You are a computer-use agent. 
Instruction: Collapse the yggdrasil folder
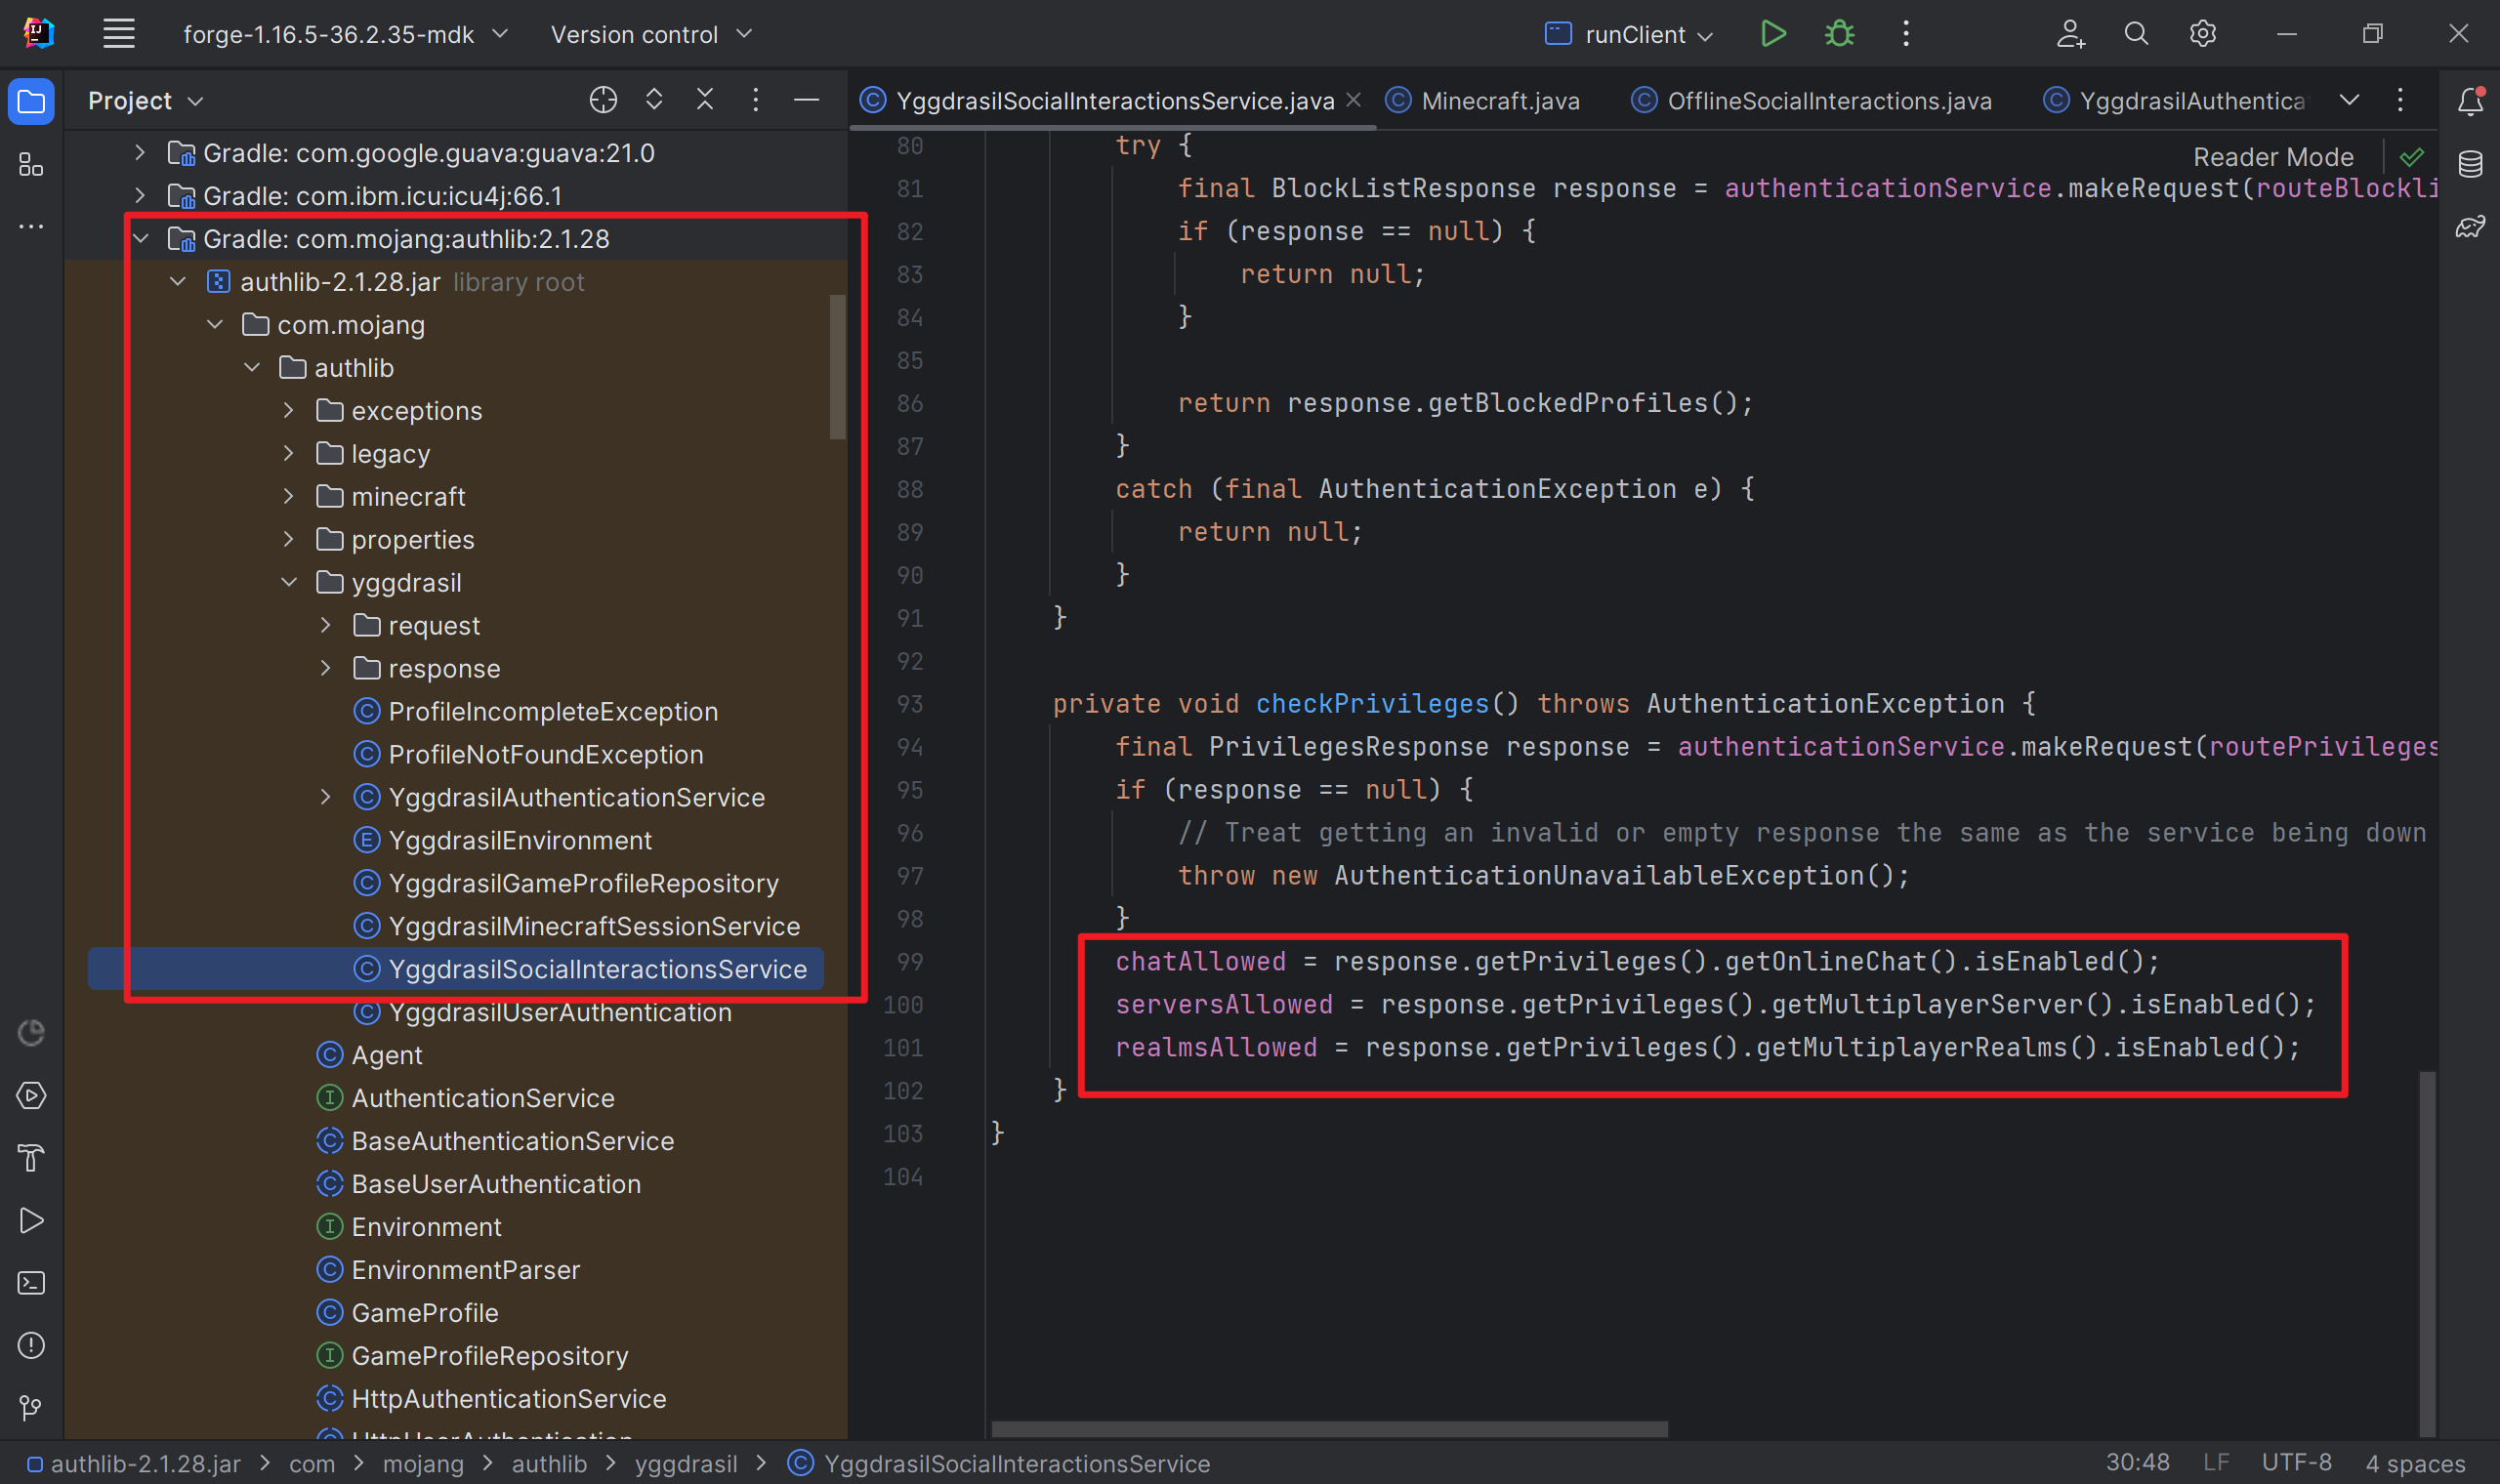289,582
